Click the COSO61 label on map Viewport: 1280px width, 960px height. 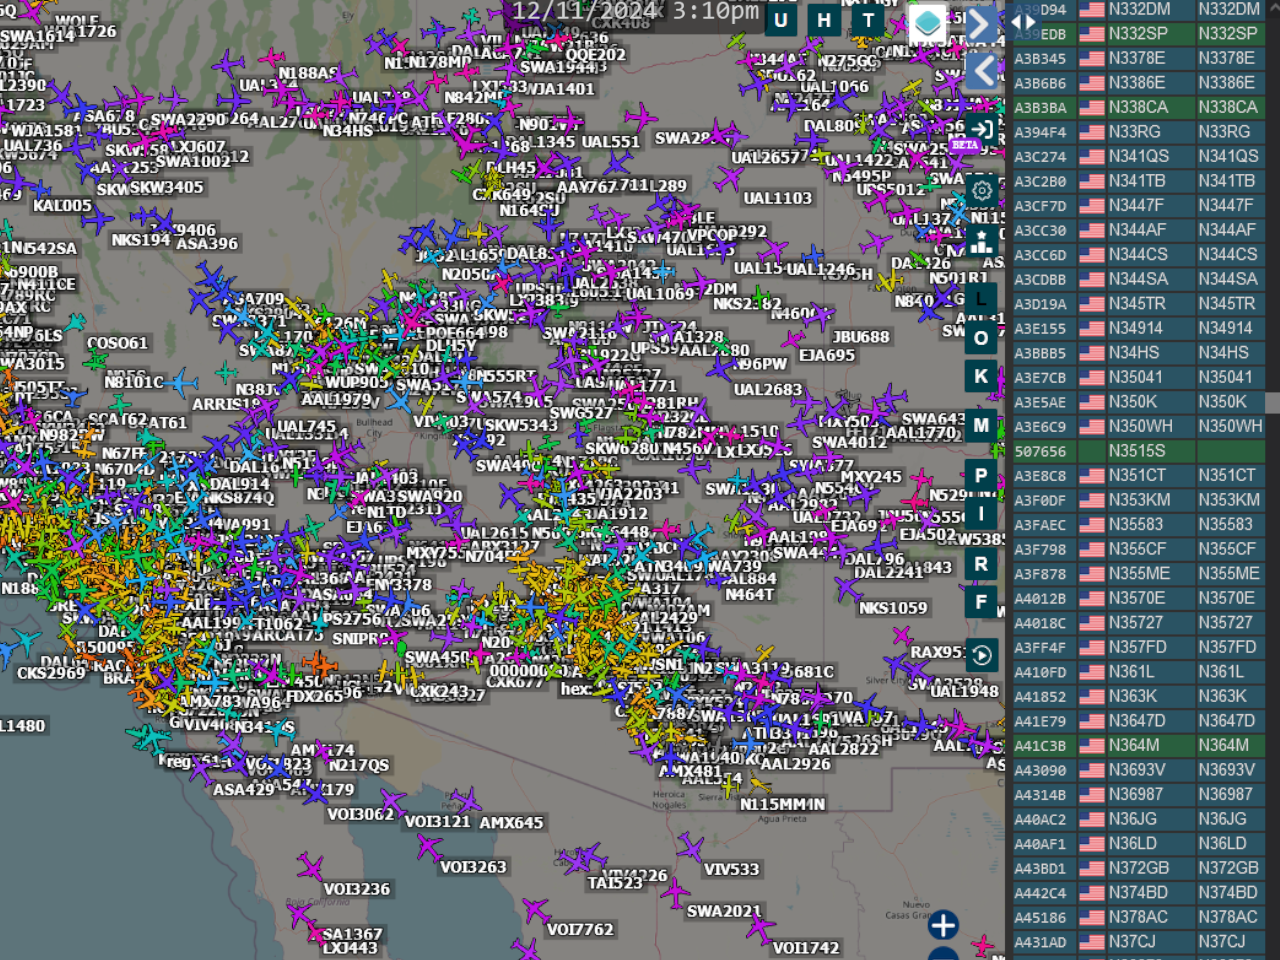(117, 343)
